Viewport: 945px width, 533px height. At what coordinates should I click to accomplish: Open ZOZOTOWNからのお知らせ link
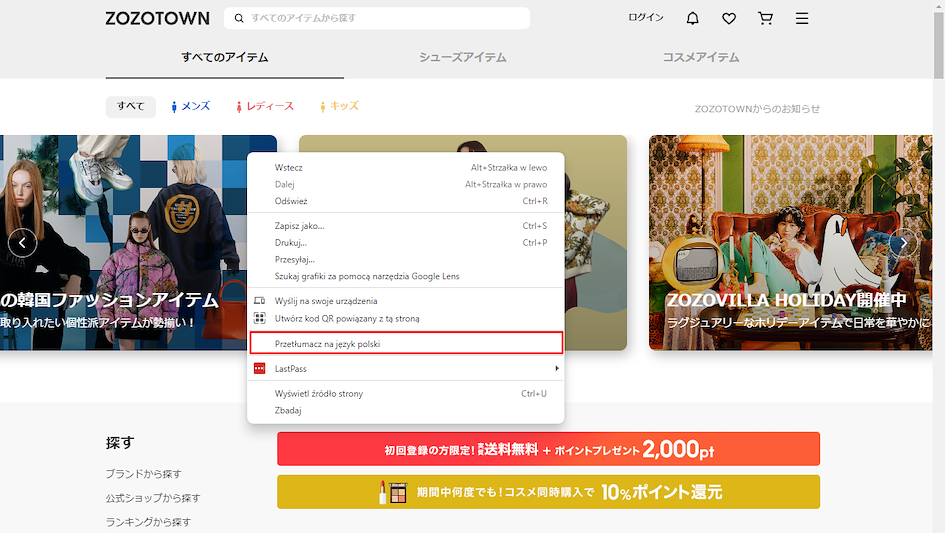[x=757, y=109]
